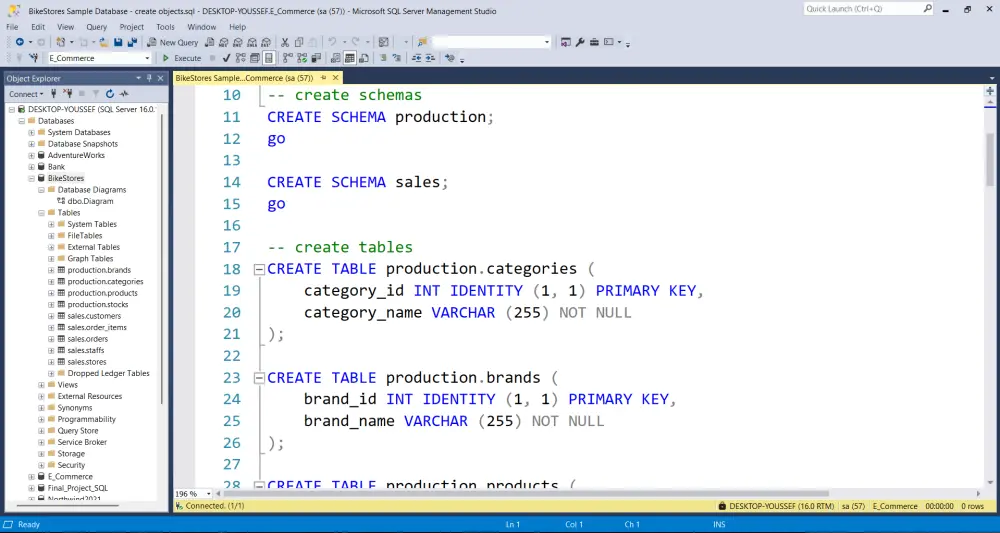Collapse CREATE TABLE production.categories code block
Viewport: 1000px width, 533px height.
pyautogui.click(x=259, y=269)
